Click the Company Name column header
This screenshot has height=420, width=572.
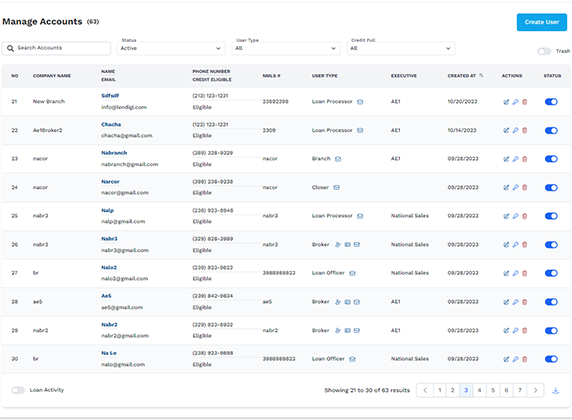click(52, 76)
